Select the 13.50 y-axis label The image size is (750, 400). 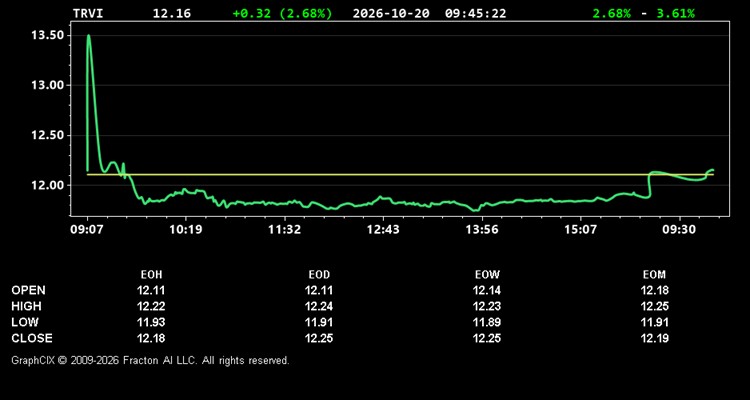47,36
